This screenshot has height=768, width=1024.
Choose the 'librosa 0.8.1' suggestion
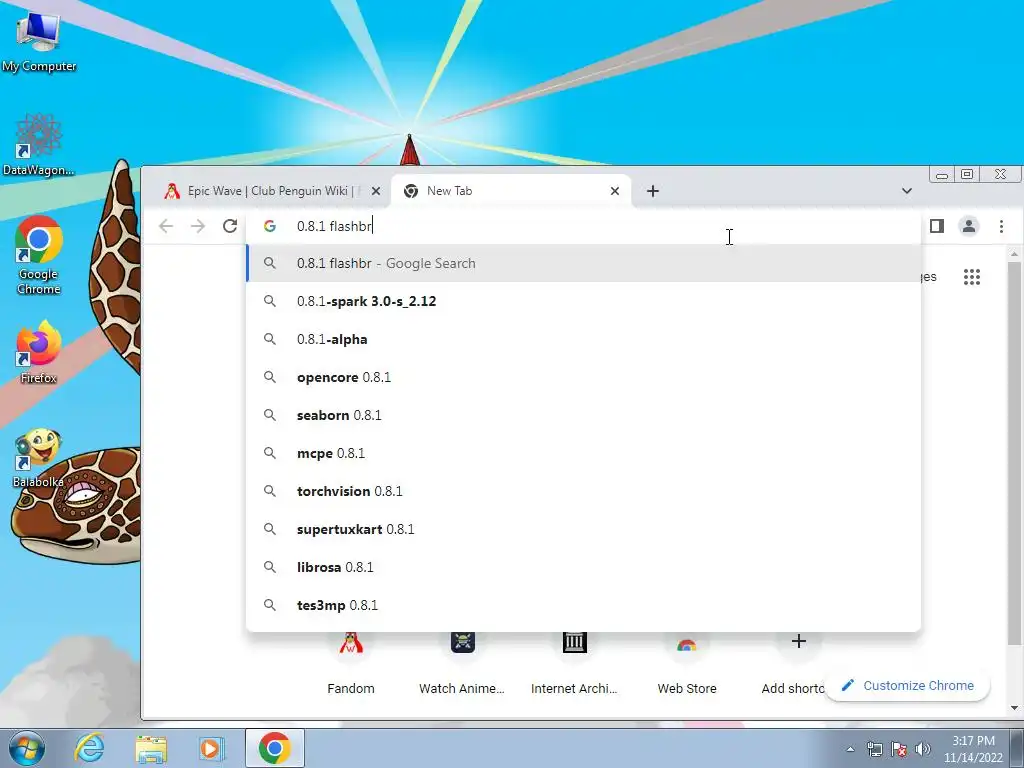click(583, 567)
